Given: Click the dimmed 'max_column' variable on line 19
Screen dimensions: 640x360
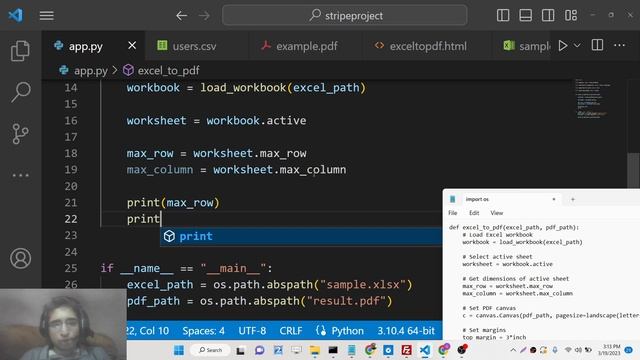Looking at the screenshot, I should coord(160,170).
